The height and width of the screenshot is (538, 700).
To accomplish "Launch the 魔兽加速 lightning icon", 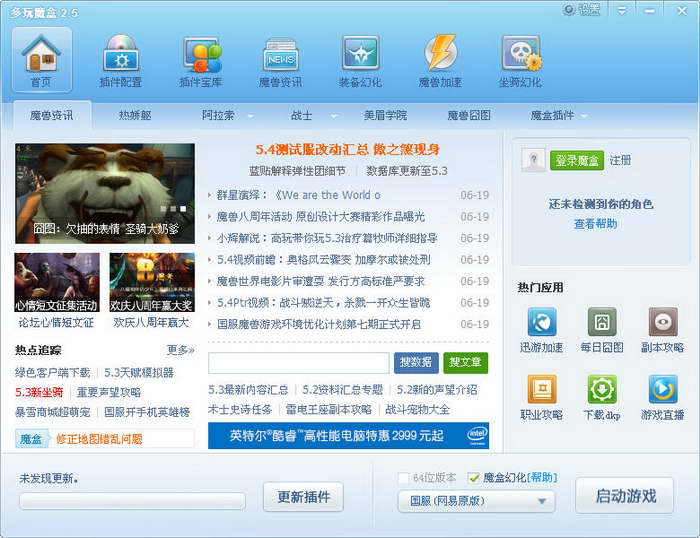I will pyautogui.click(x=440, y=60).
